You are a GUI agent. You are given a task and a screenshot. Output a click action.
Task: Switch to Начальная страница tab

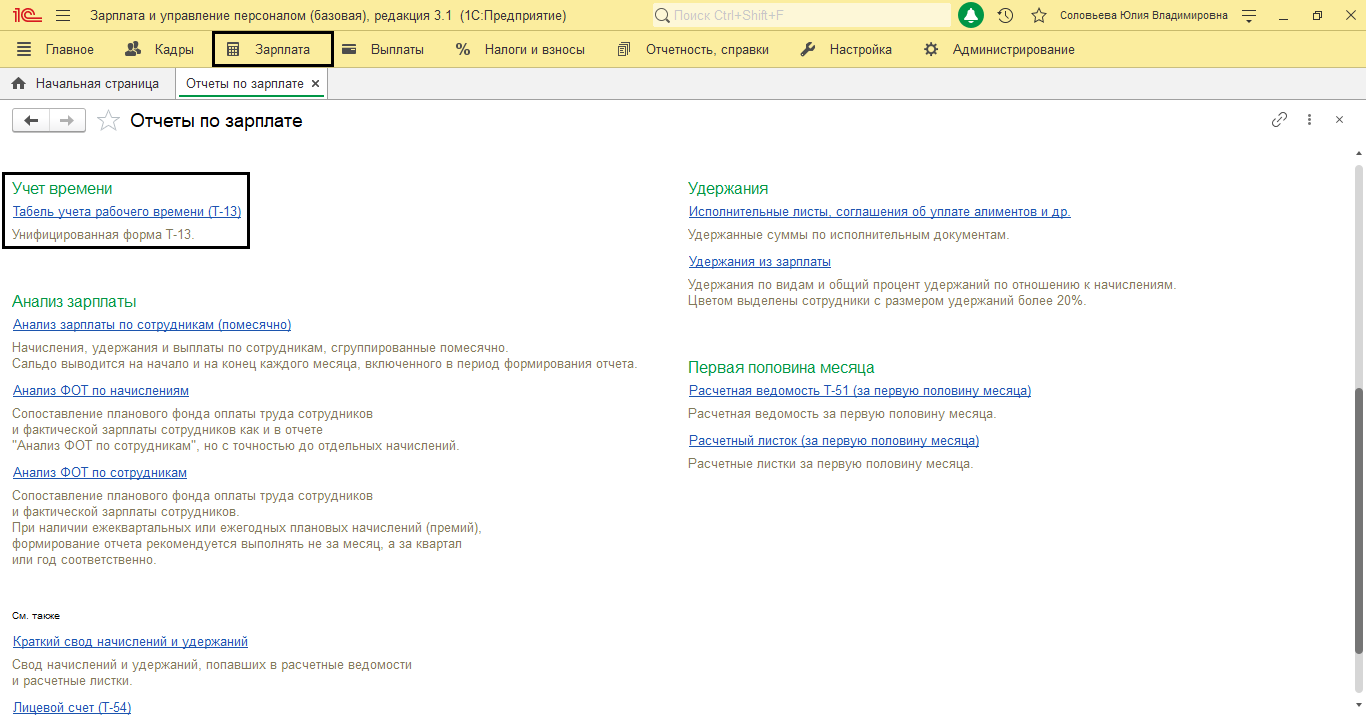pos(86,84)
